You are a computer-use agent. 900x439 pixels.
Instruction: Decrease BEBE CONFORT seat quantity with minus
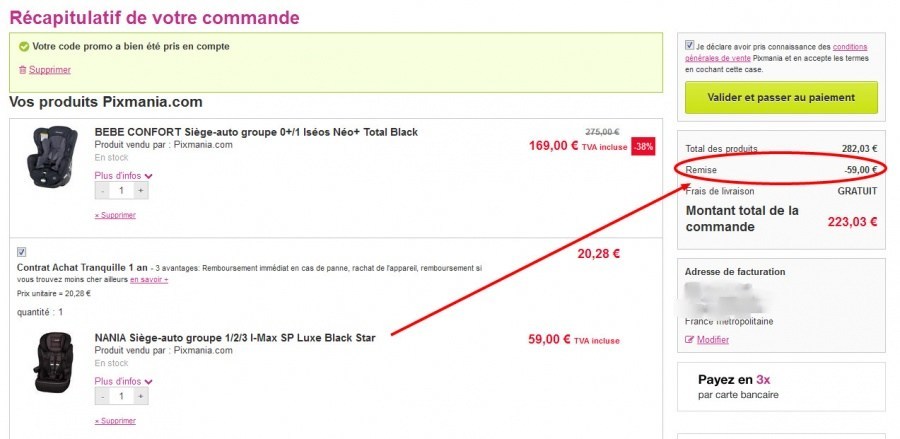tap(103, 191)
